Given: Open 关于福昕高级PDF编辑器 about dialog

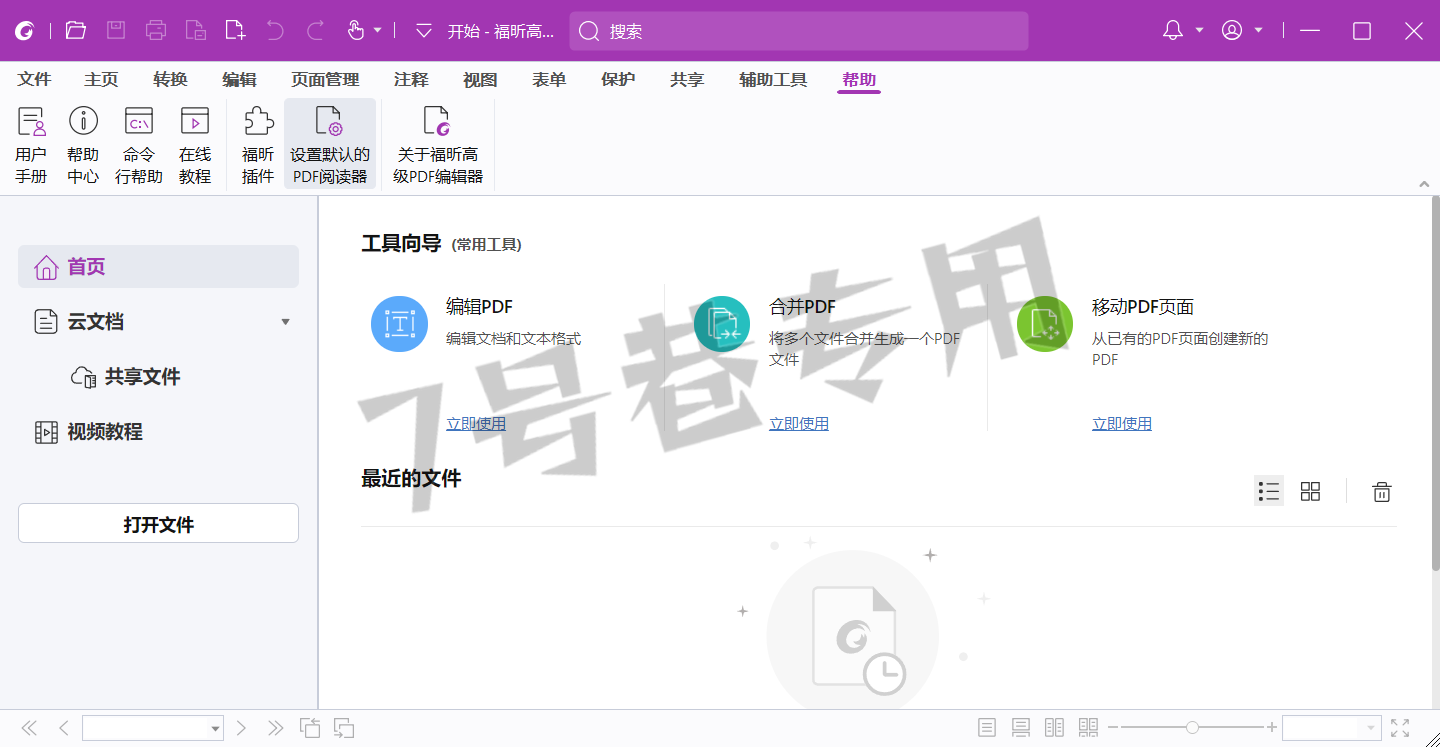Looking at the screenshot, I should pos(438,145).
